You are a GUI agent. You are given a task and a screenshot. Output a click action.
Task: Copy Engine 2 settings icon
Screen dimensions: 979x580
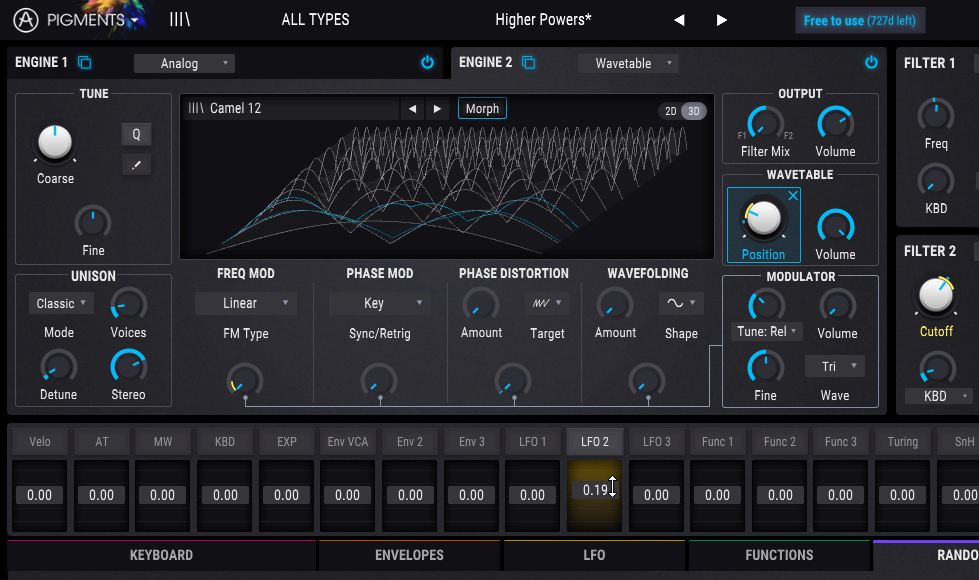point(528,62)
